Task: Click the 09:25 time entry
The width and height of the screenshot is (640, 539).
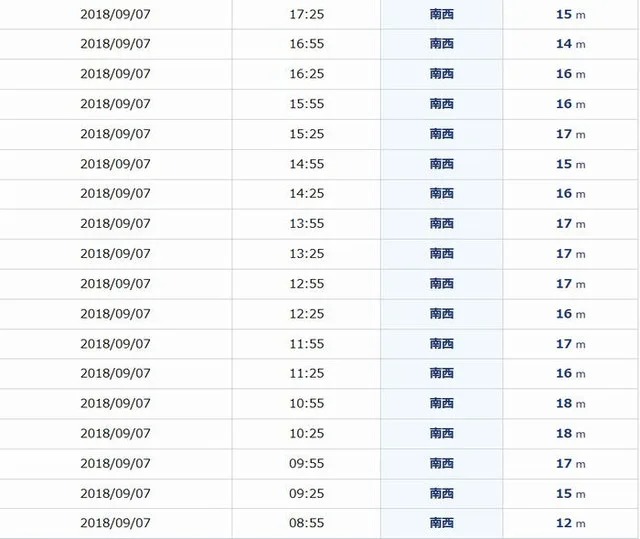Action: point(307,494)
